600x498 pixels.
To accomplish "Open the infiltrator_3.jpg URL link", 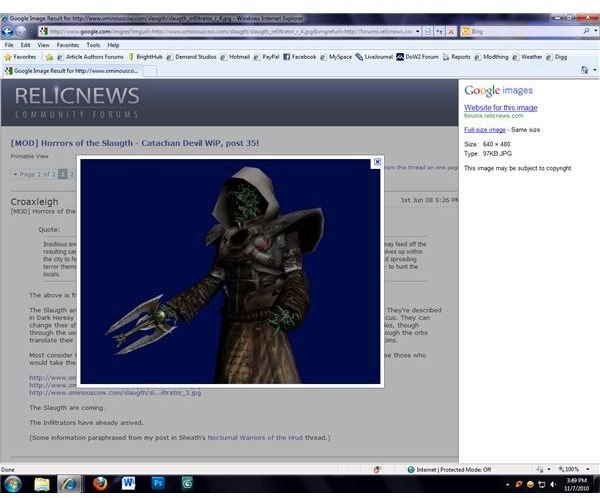I will tap(115, 393).
